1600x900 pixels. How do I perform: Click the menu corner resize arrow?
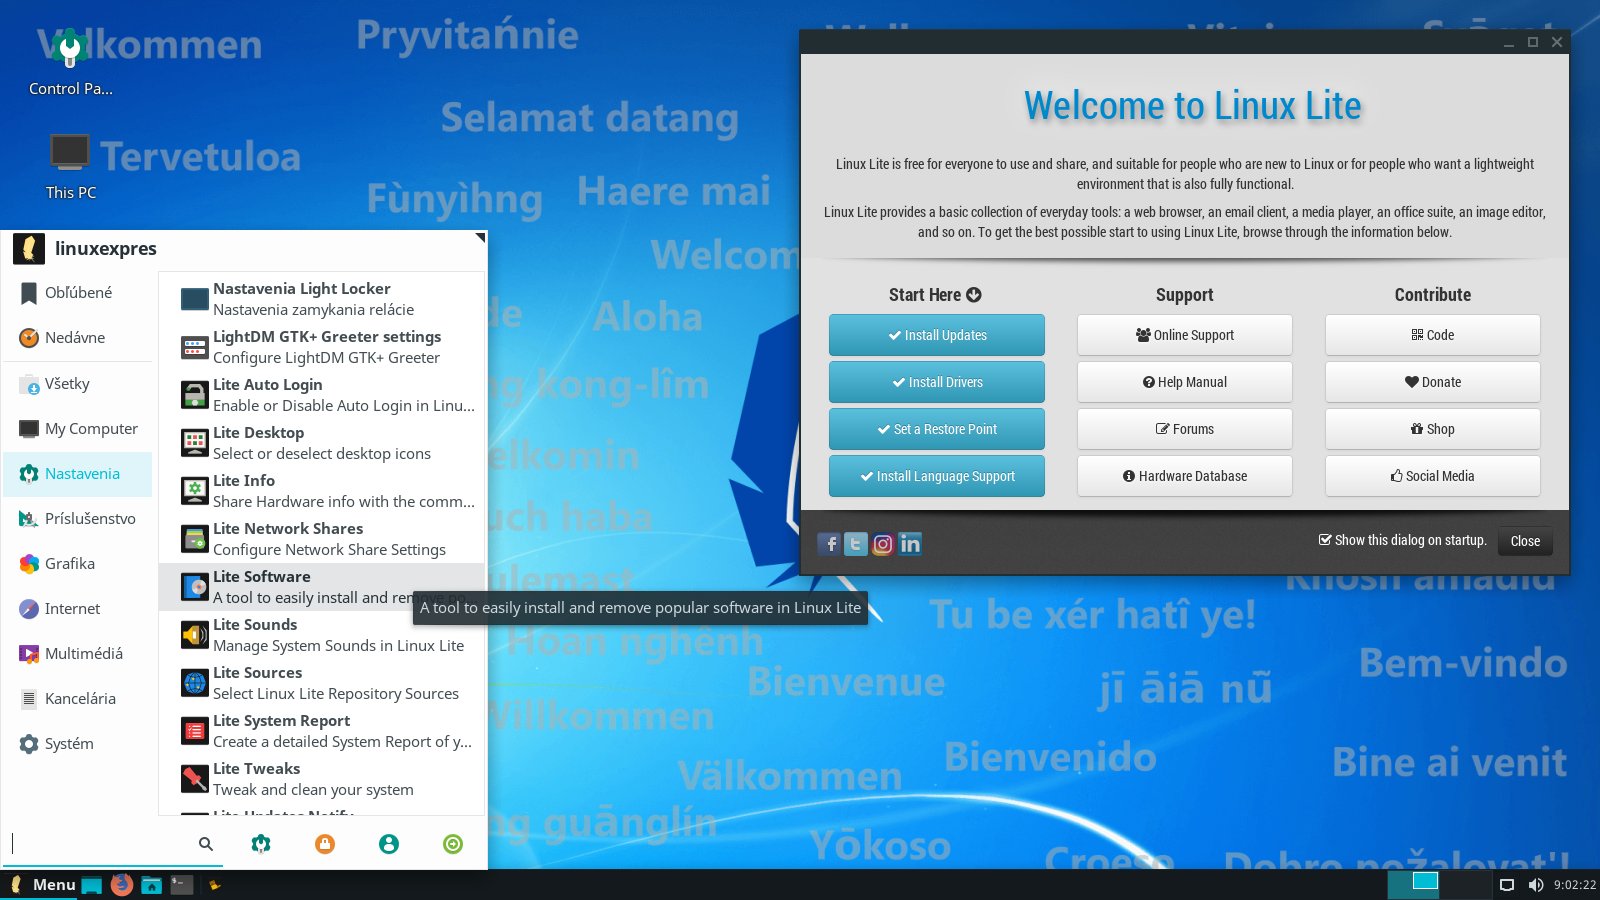point(480,238)
